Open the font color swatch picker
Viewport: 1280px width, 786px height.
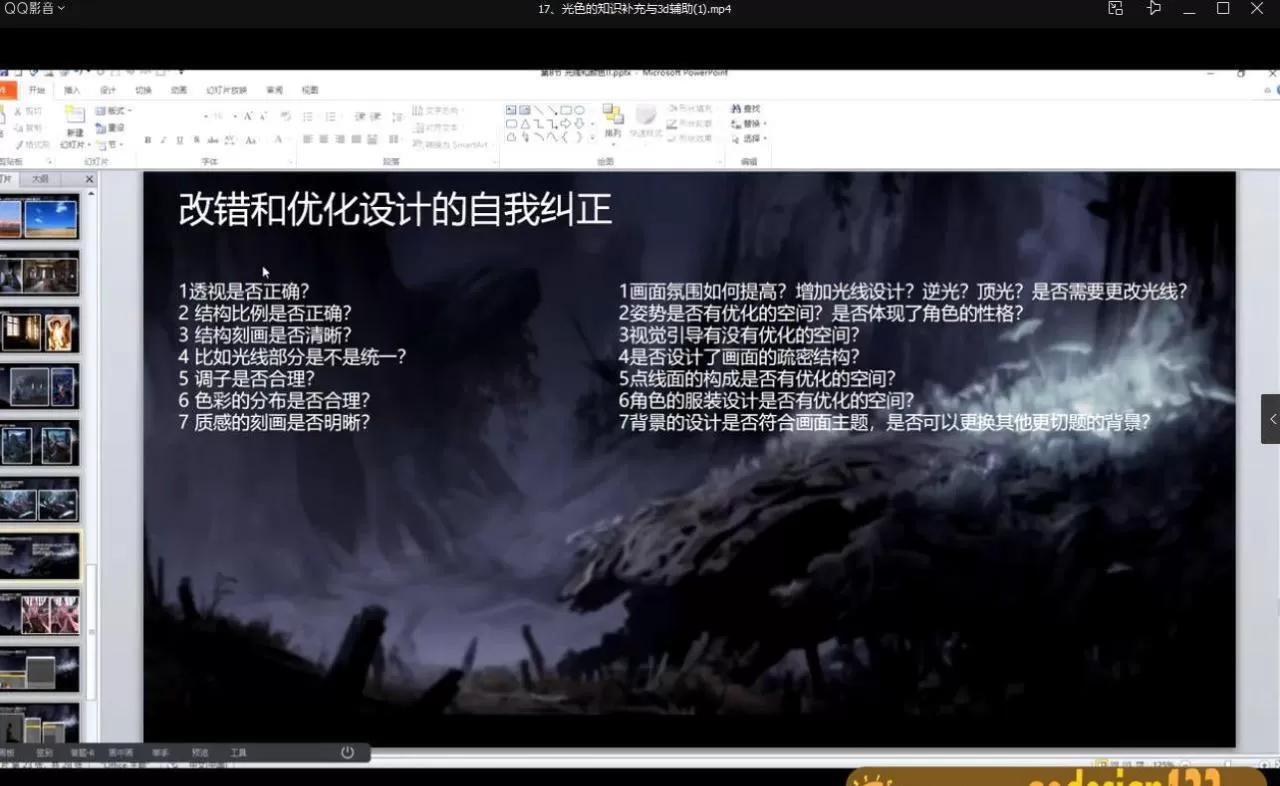click(x=278, y=139)
